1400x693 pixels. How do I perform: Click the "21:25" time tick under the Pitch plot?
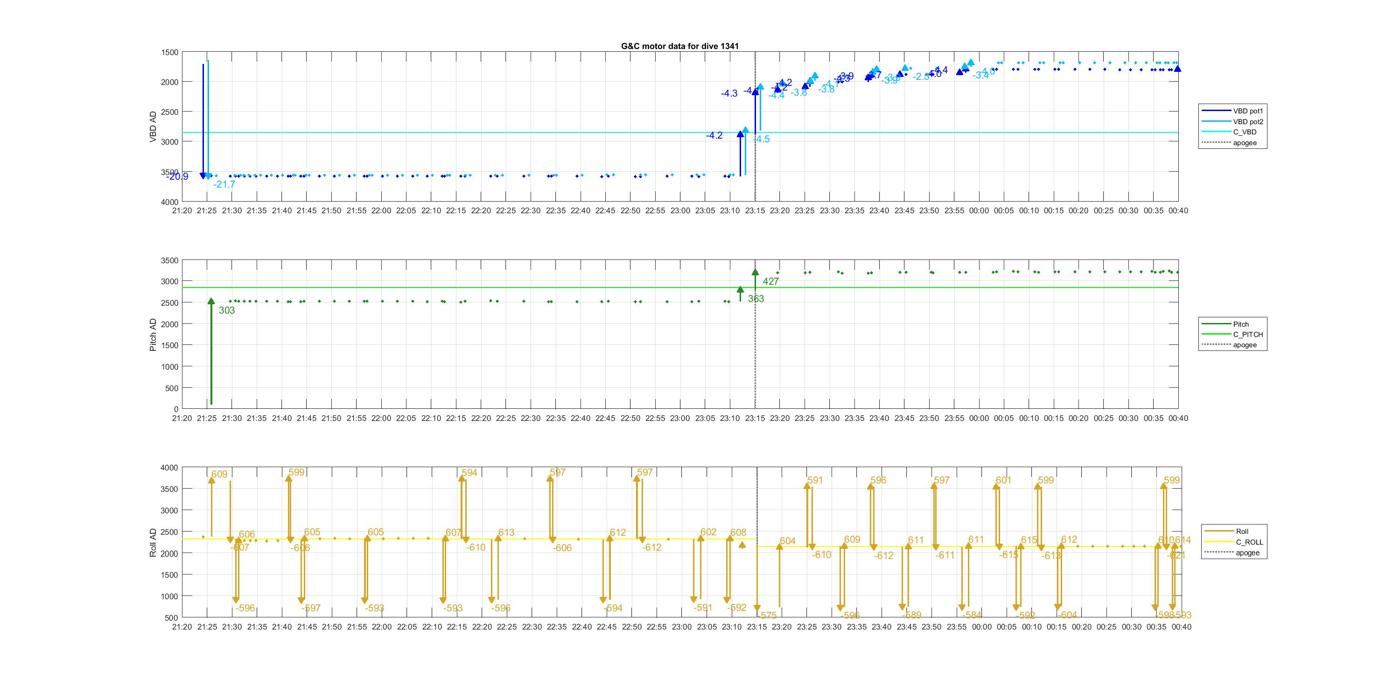pos(207,419)
